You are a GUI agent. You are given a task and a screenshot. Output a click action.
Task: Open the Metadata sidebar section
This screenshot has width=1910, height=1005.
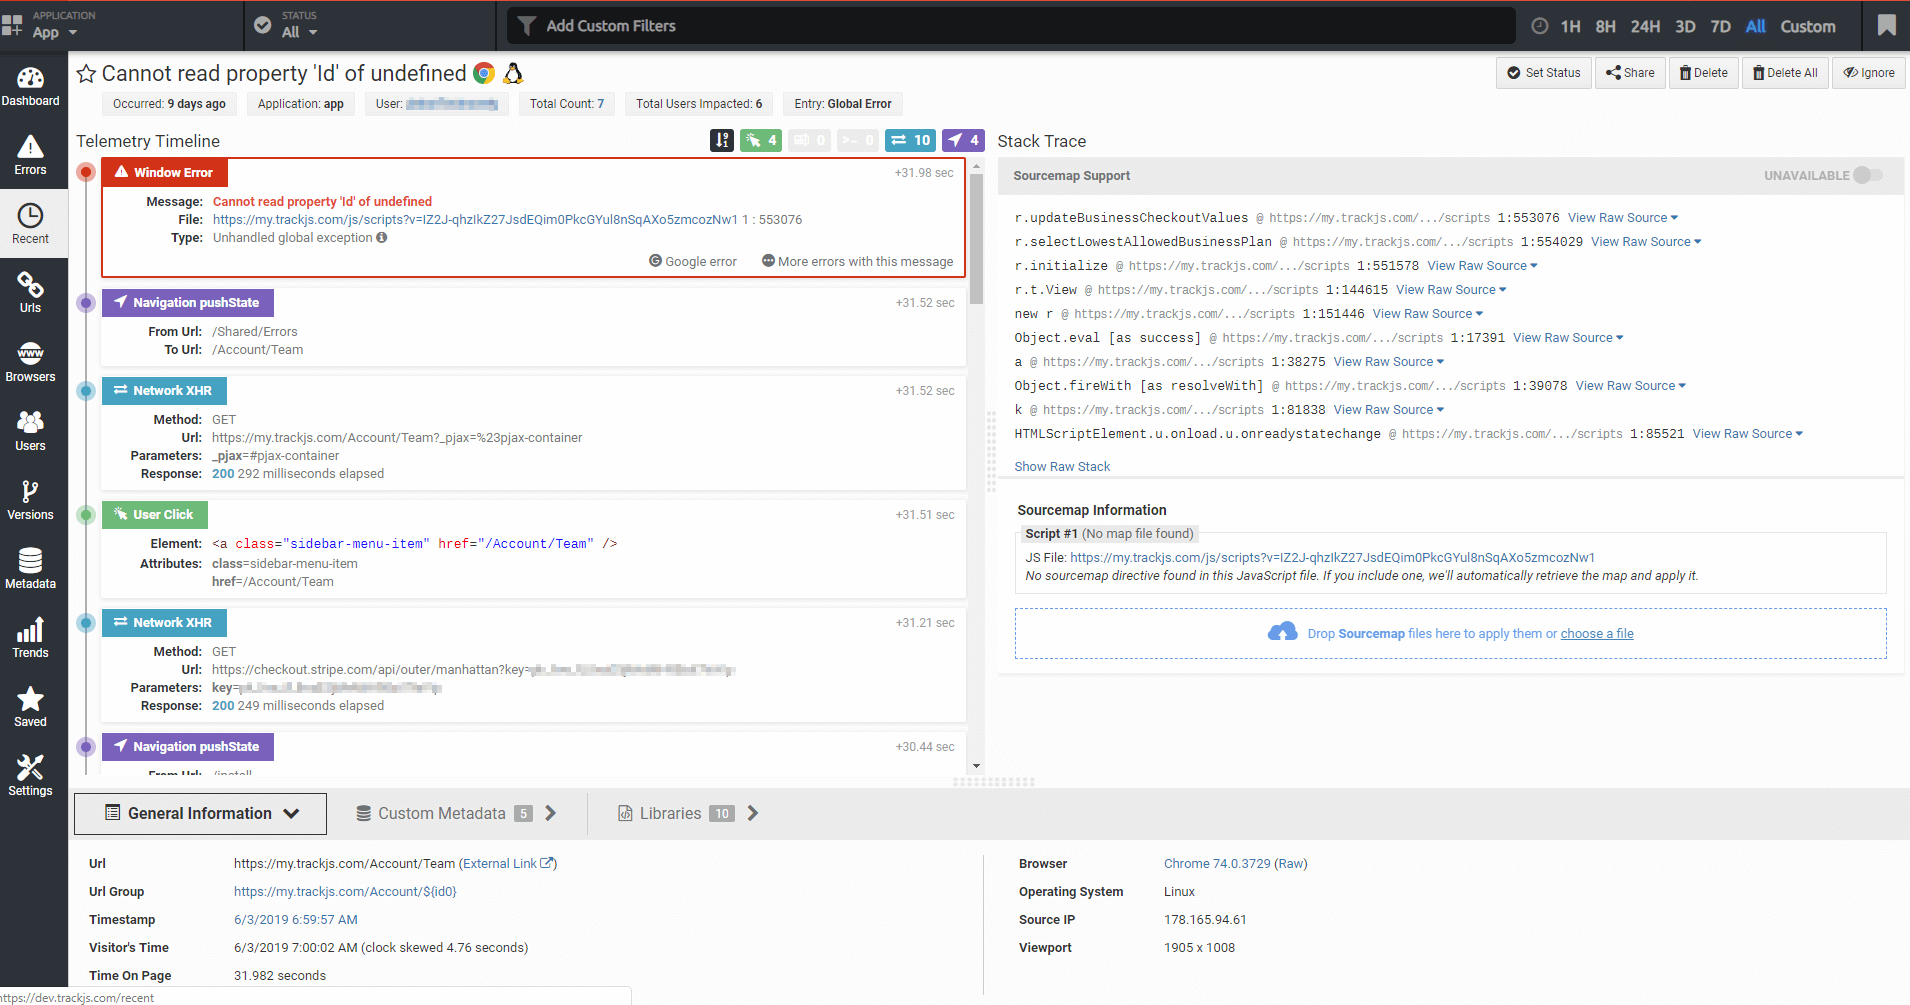point(30,569)
